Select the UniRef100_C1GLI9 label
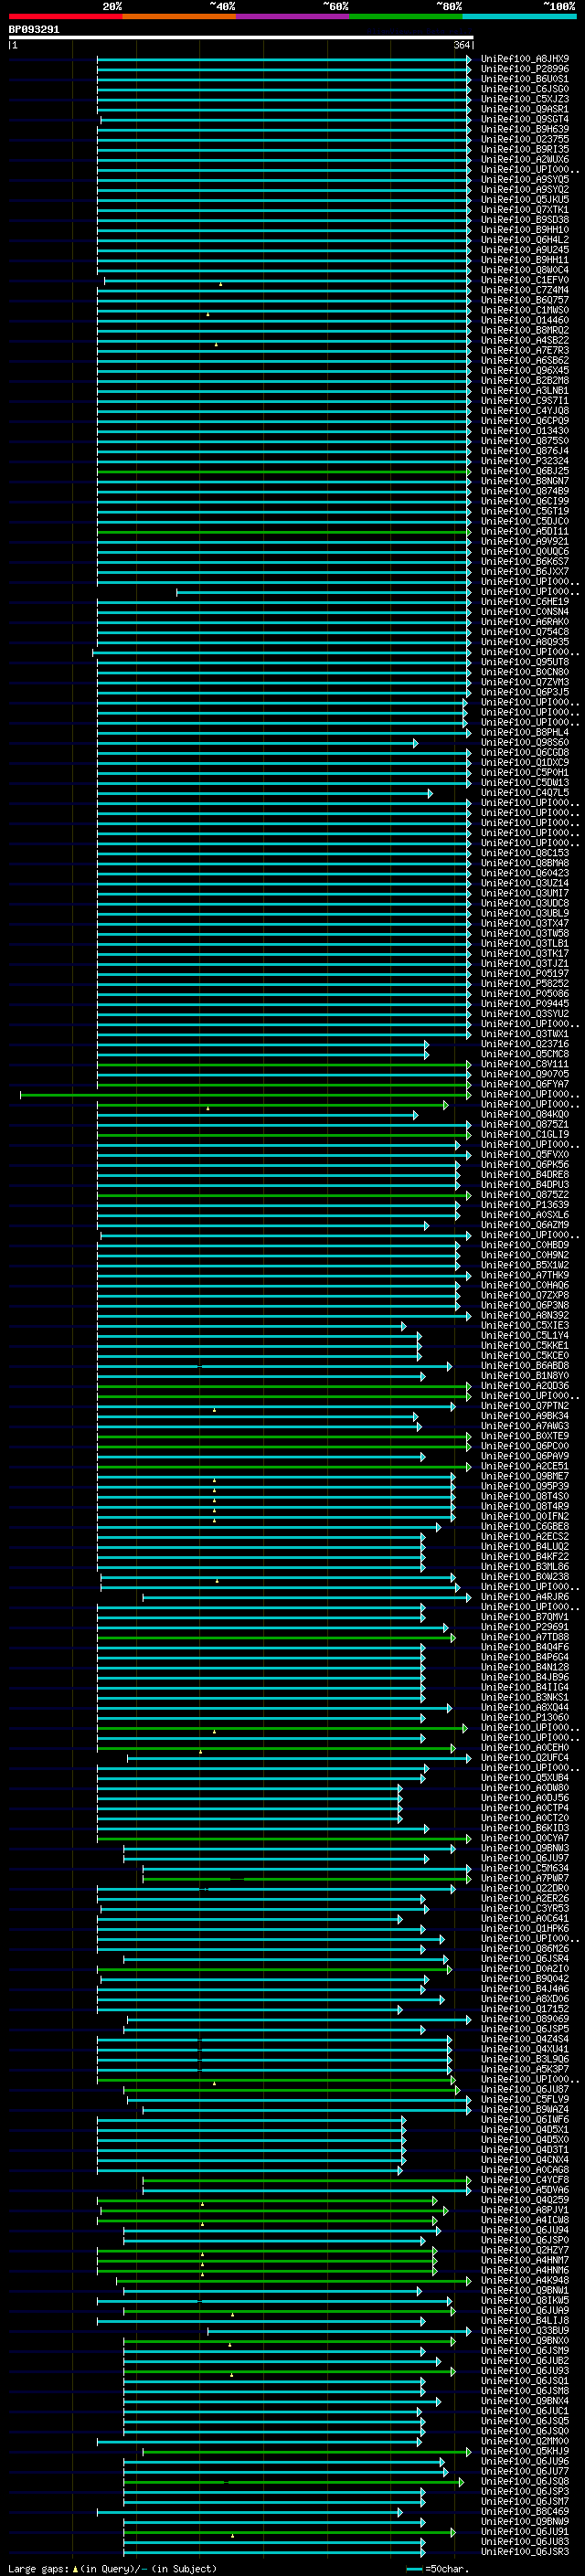 [525, 1135]
